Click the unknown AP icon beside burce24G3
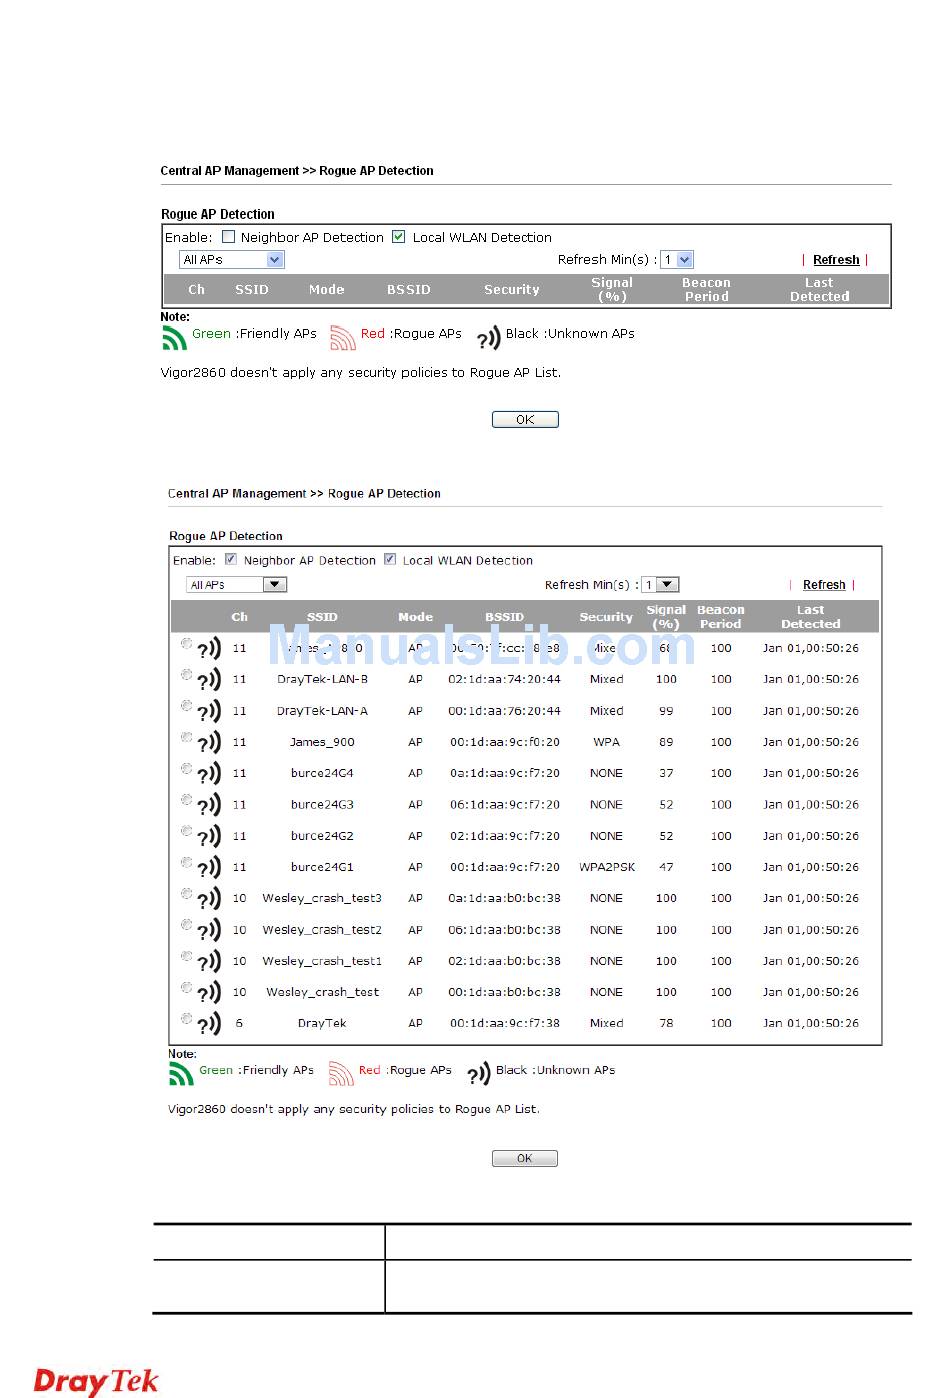 click(x=209, y=805)
